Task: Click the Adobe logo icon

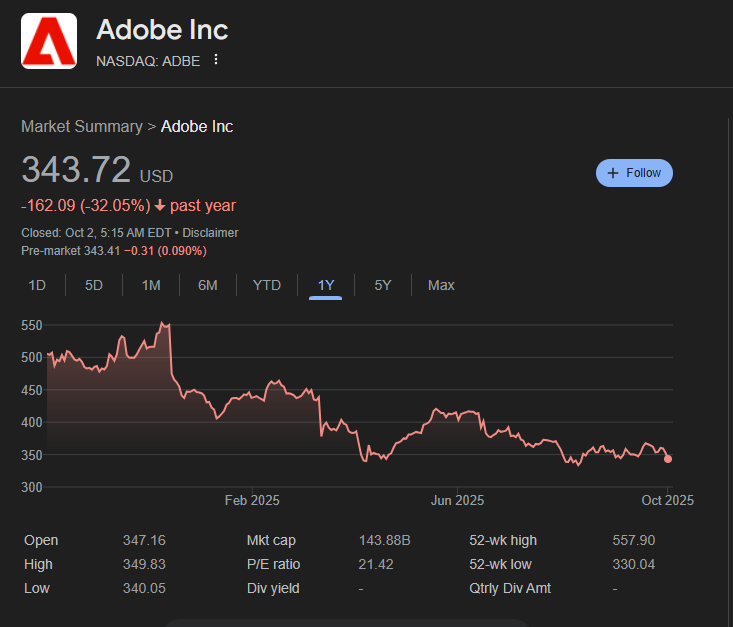Action: pos(49,41)
